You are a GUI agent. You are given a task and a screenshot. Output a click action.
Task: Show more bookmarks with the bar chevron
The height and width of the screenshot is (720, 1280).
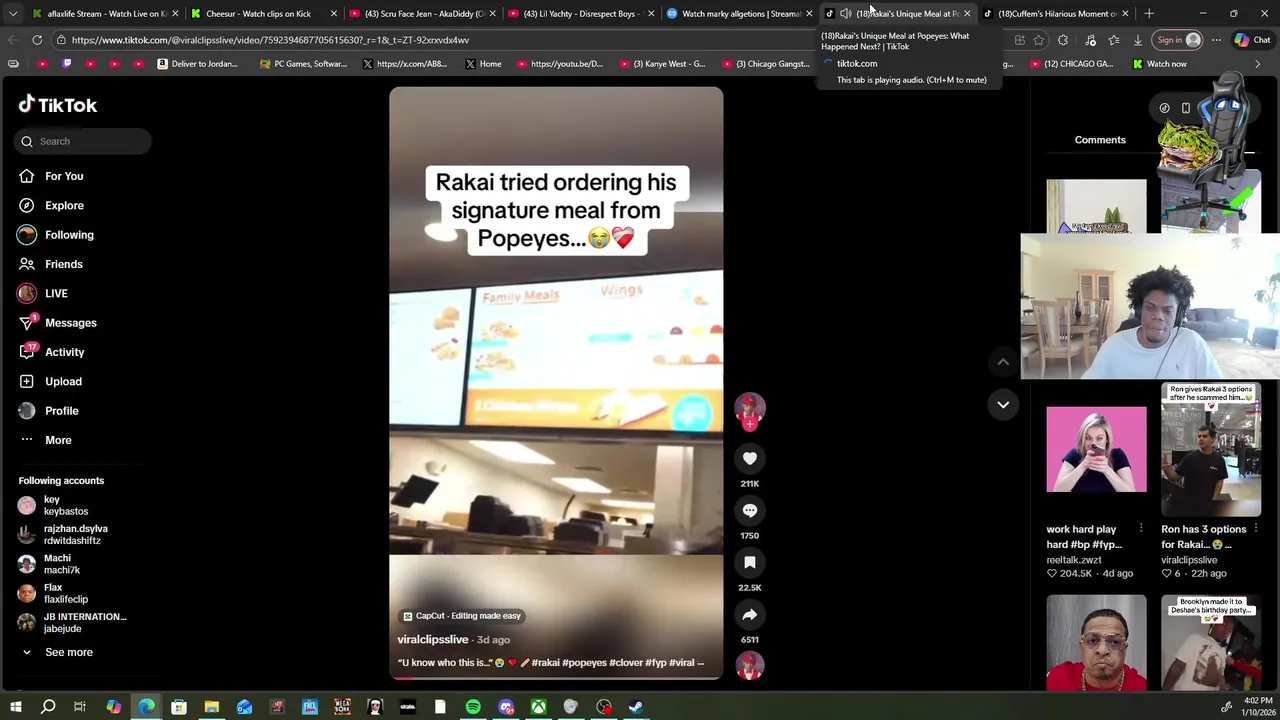(1257, 64)
